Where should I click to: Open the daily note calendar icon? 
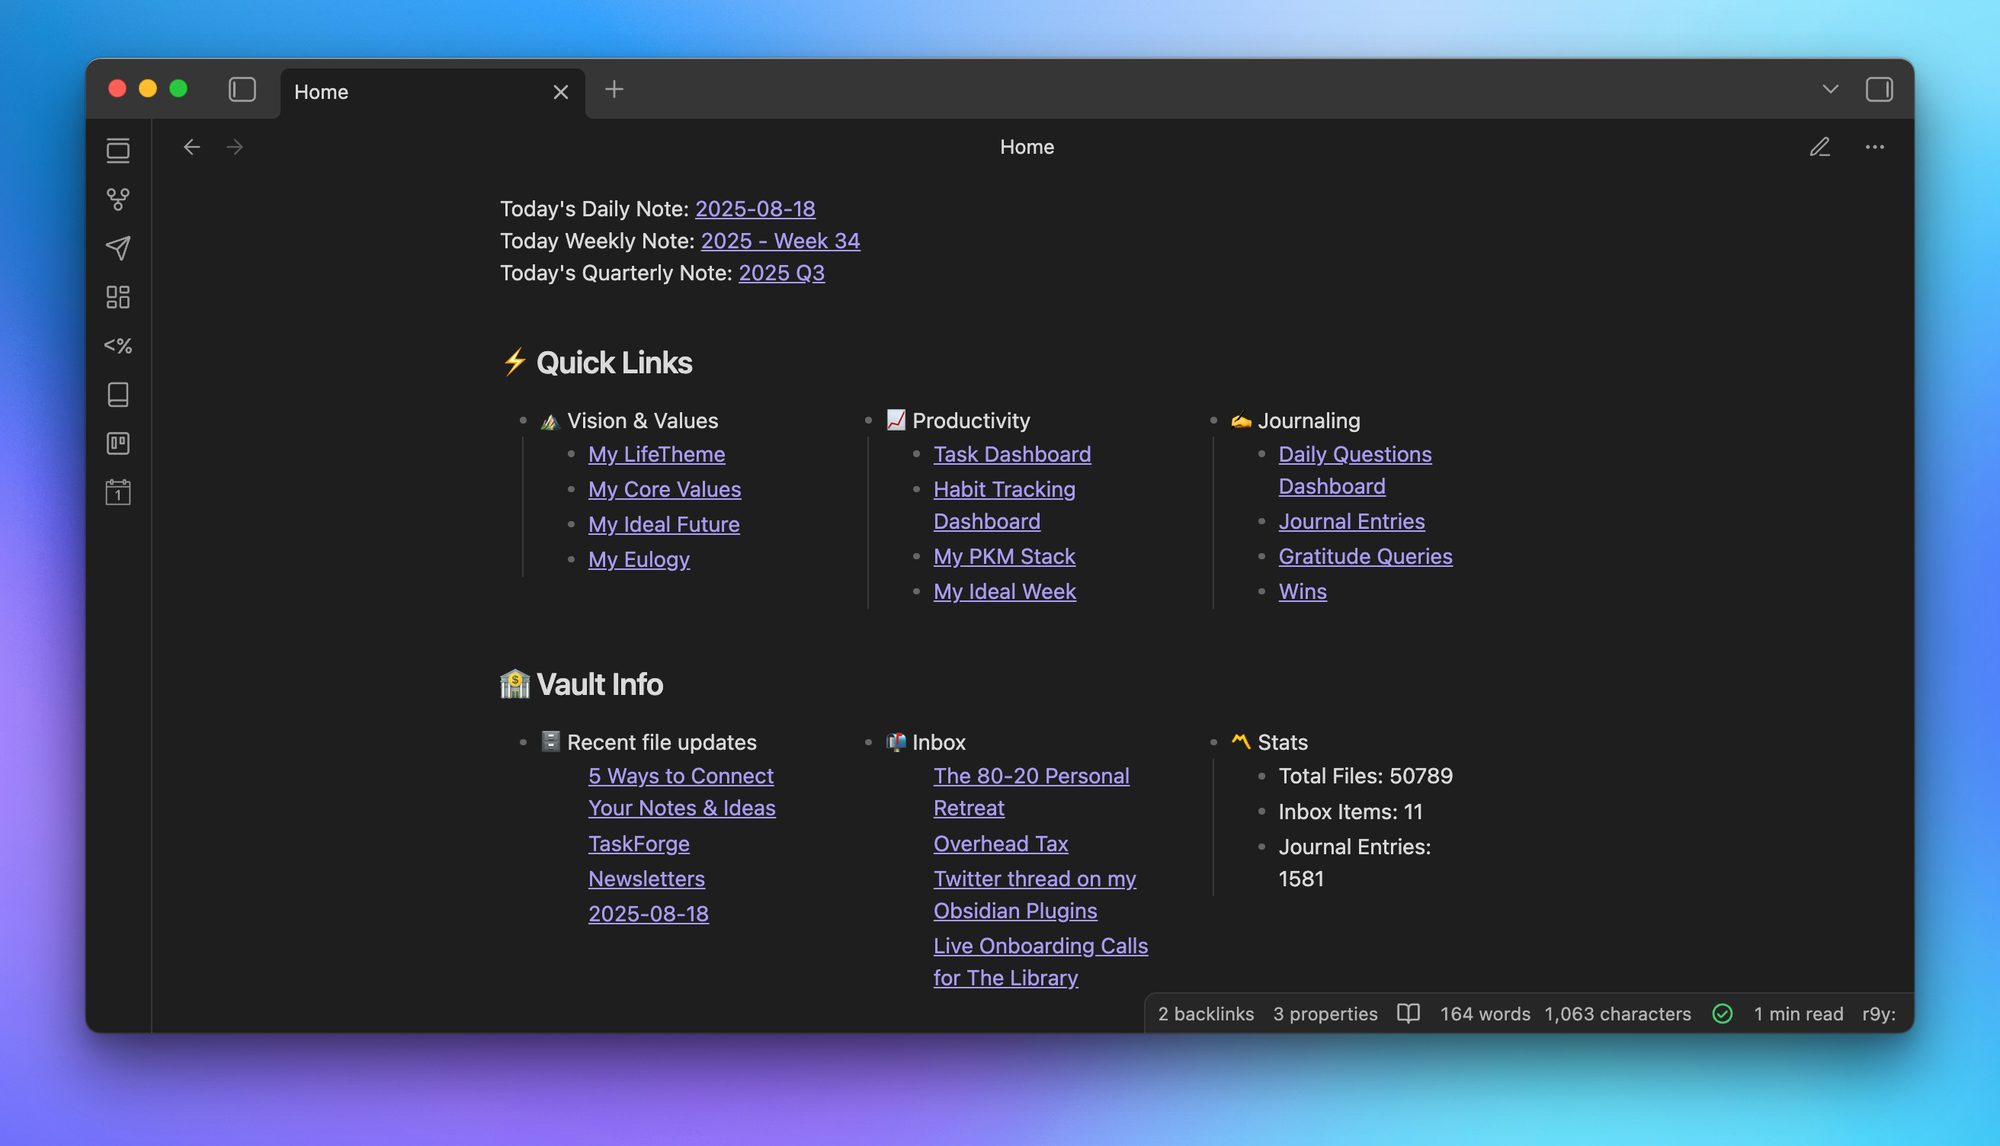coord(118,492)
